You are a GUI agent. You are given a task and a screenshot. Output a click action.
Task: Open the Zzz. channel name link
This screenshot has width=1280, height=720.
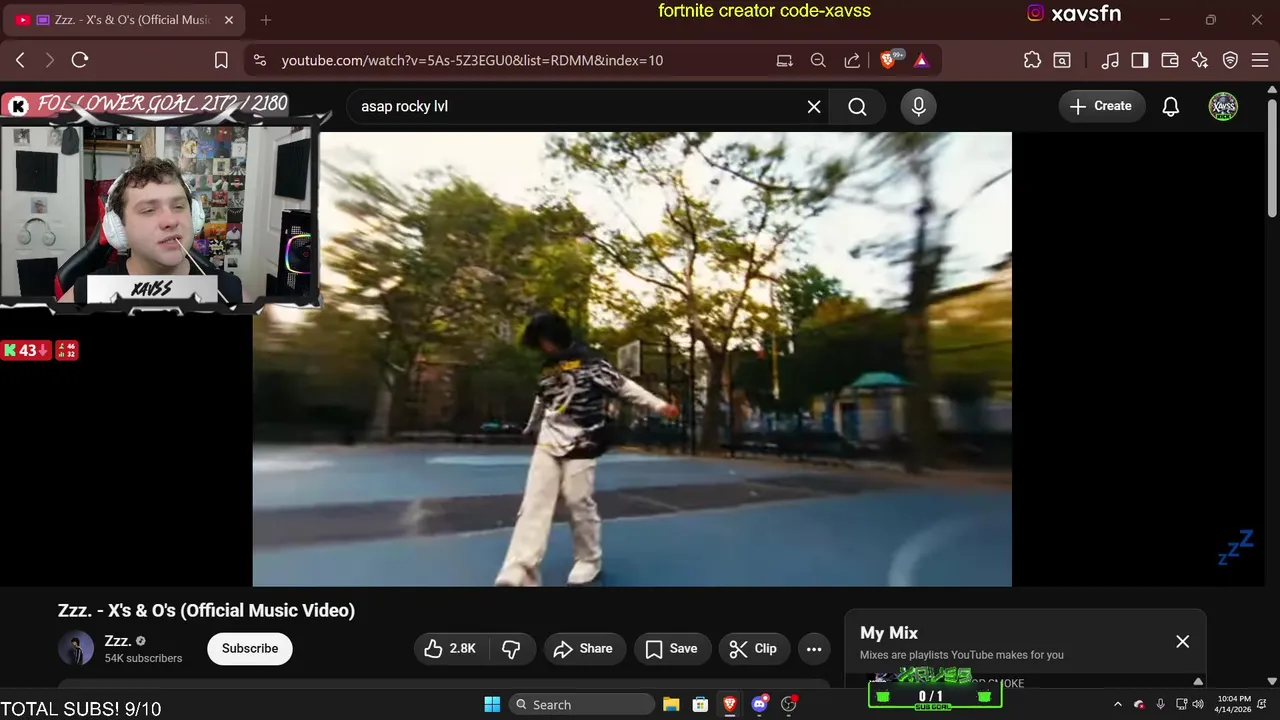point(118,640)
